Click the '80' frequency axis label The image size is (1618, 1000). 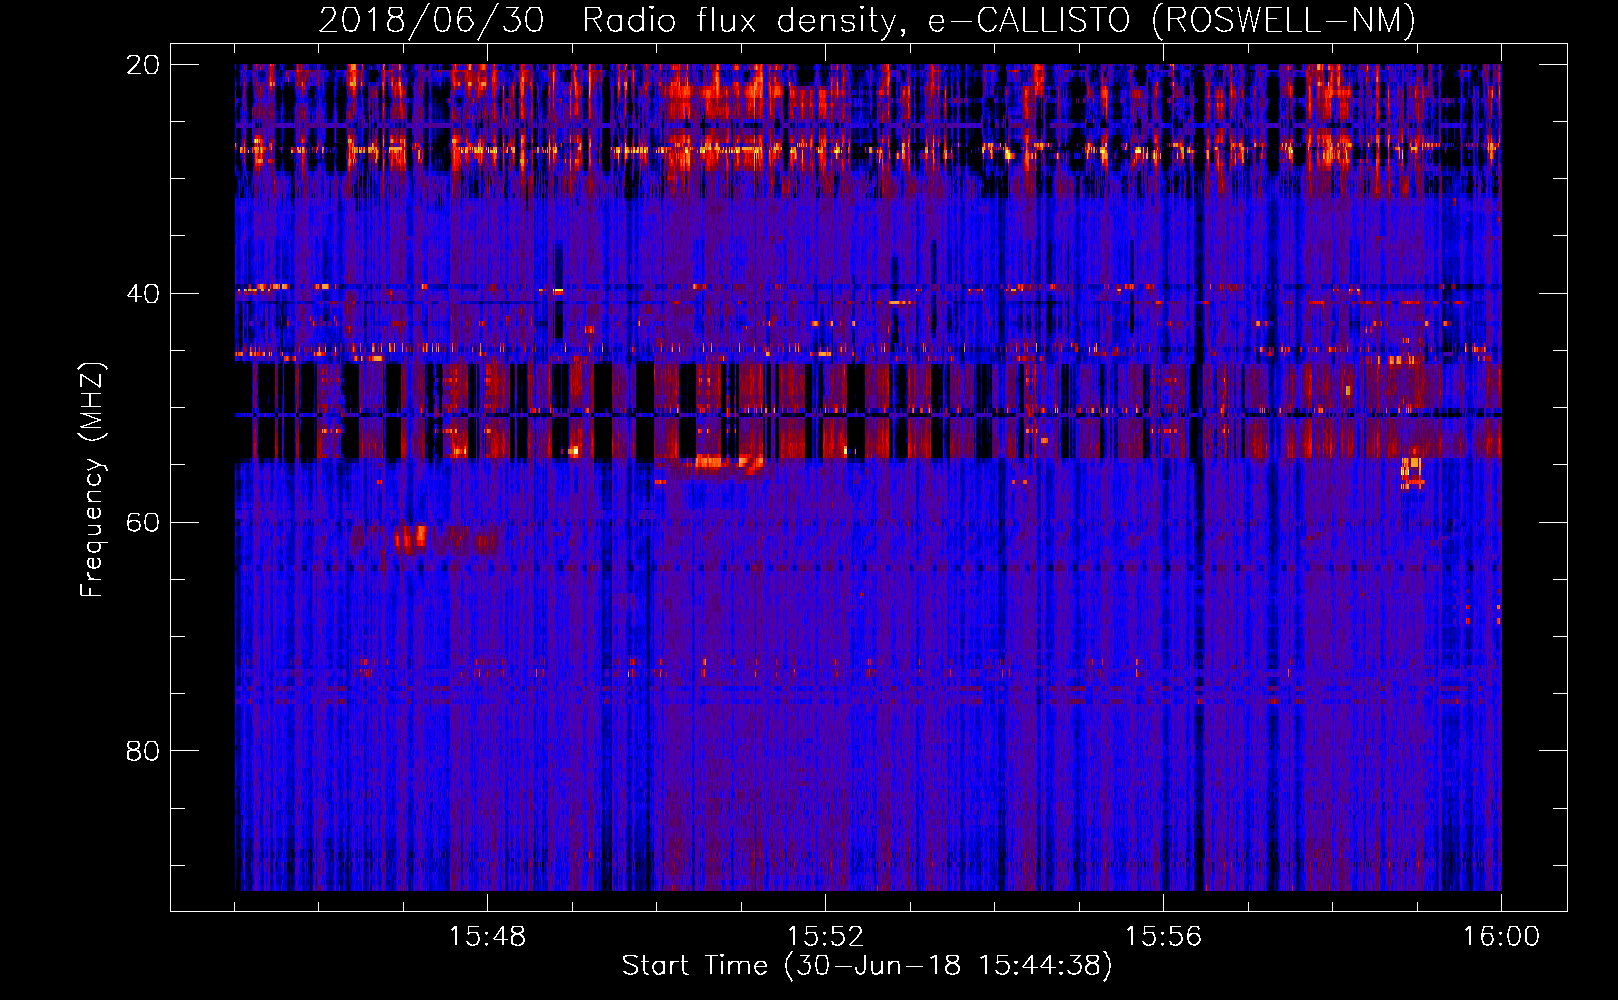[x=143, y=751]
